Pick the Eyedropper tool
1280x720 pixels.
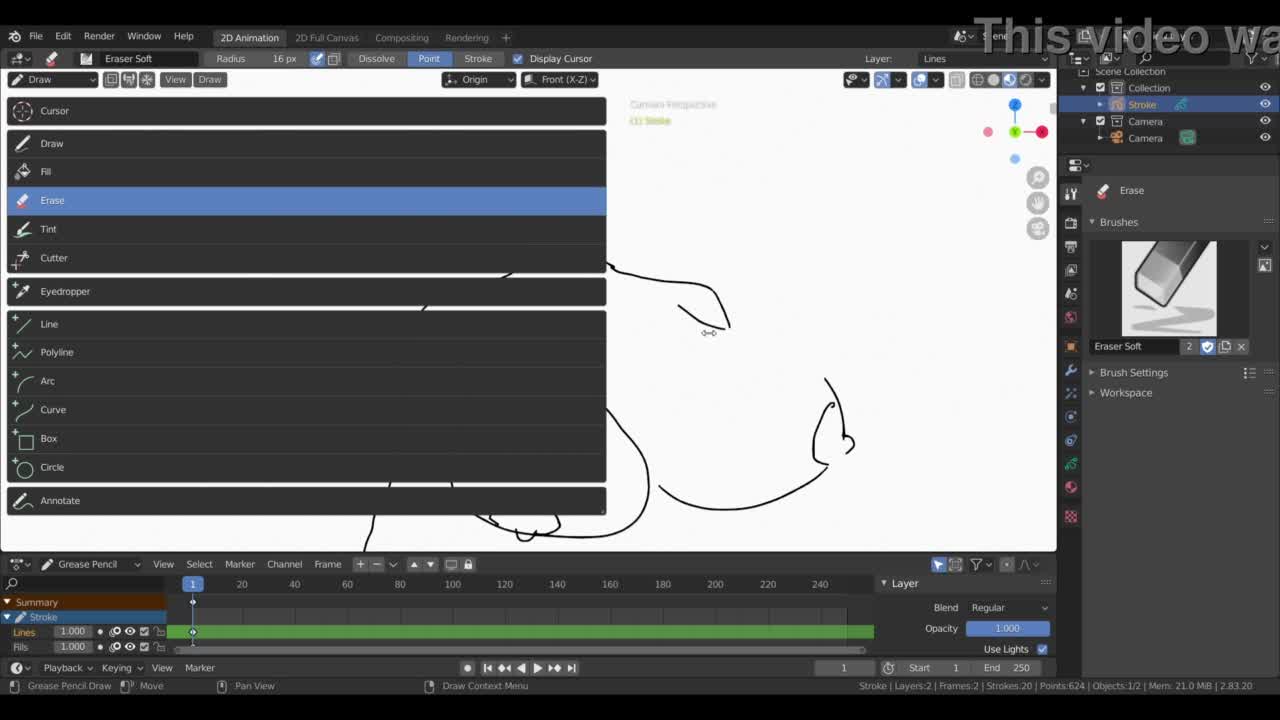(x=65, y=292)
